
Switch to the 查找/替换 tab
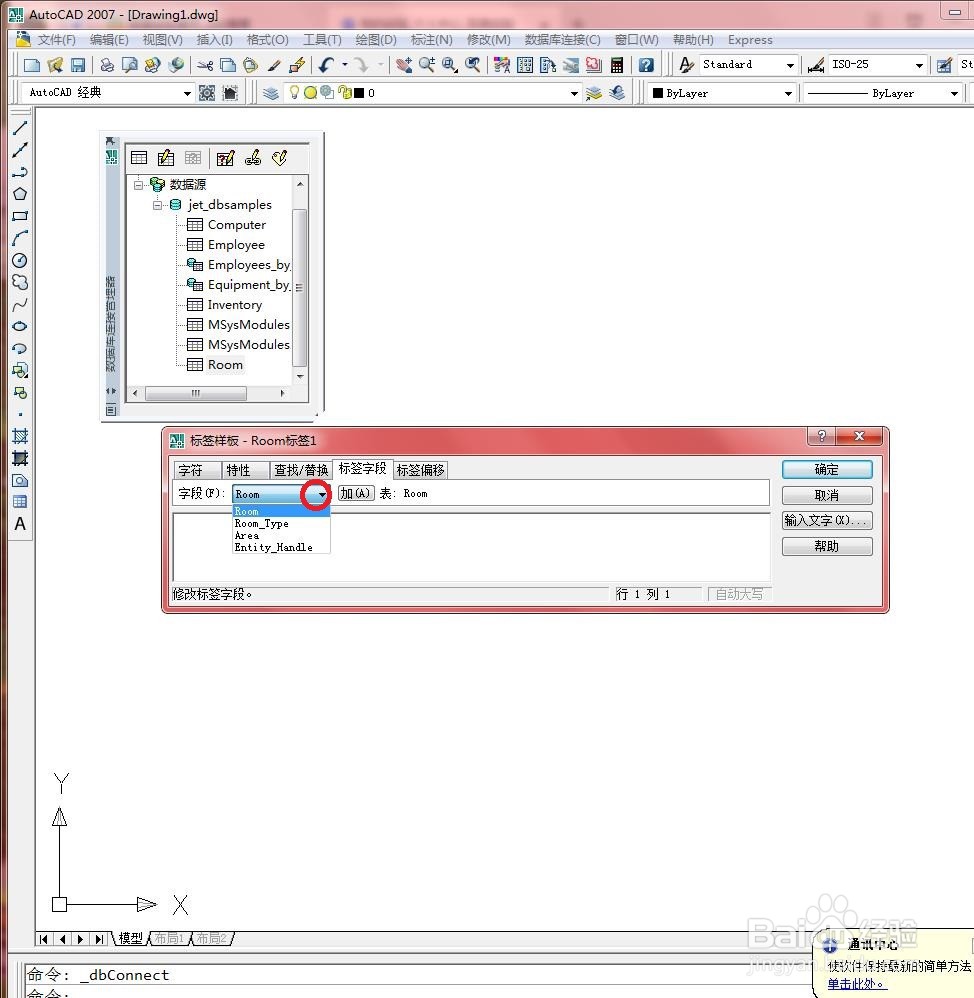click(300, 470)
